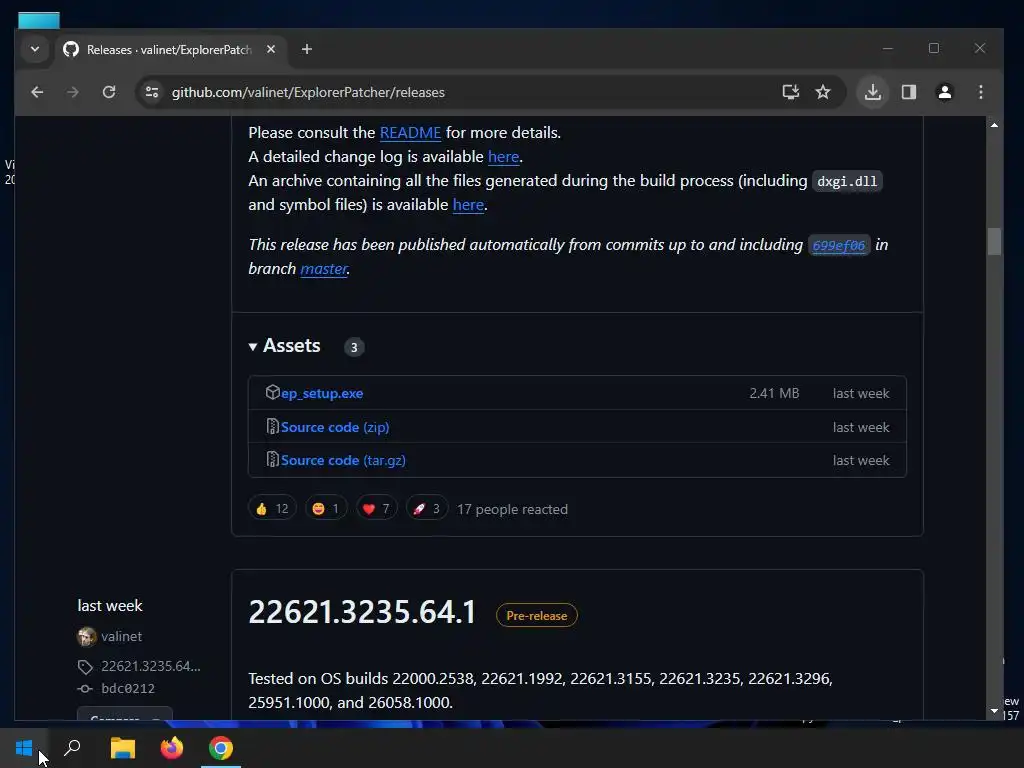Go back to the previous page

pos(37,92)
